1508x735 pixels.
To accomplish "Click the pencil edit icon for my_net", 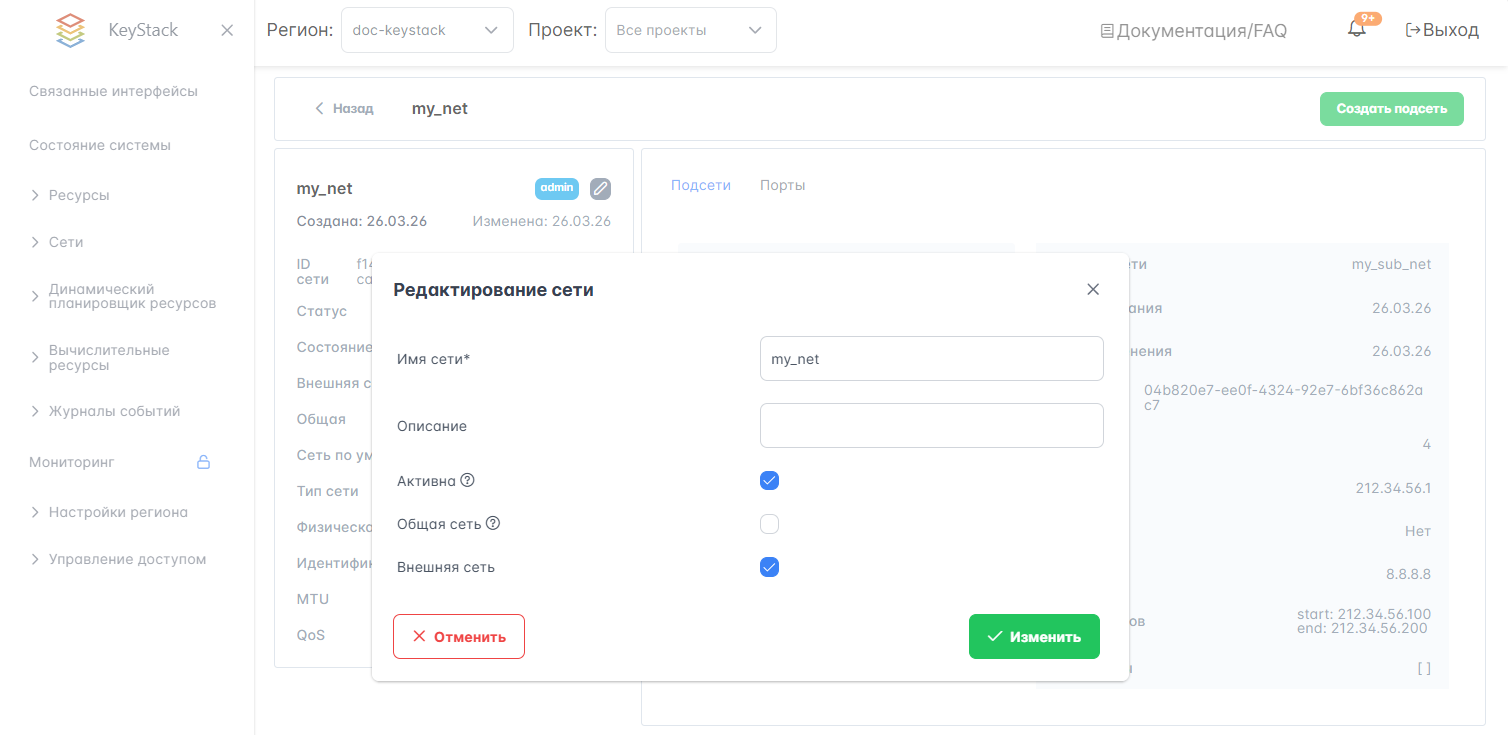I will point(600,188).
